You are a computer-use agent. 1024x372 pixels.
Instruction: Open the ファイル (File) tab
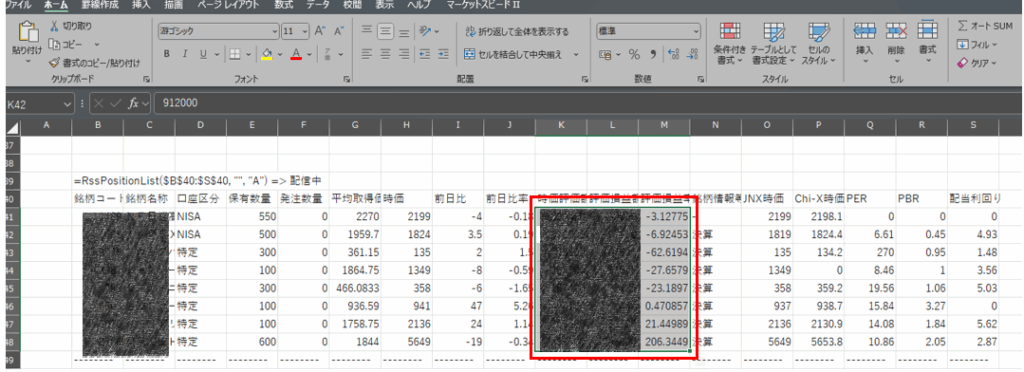click(19, 5)
